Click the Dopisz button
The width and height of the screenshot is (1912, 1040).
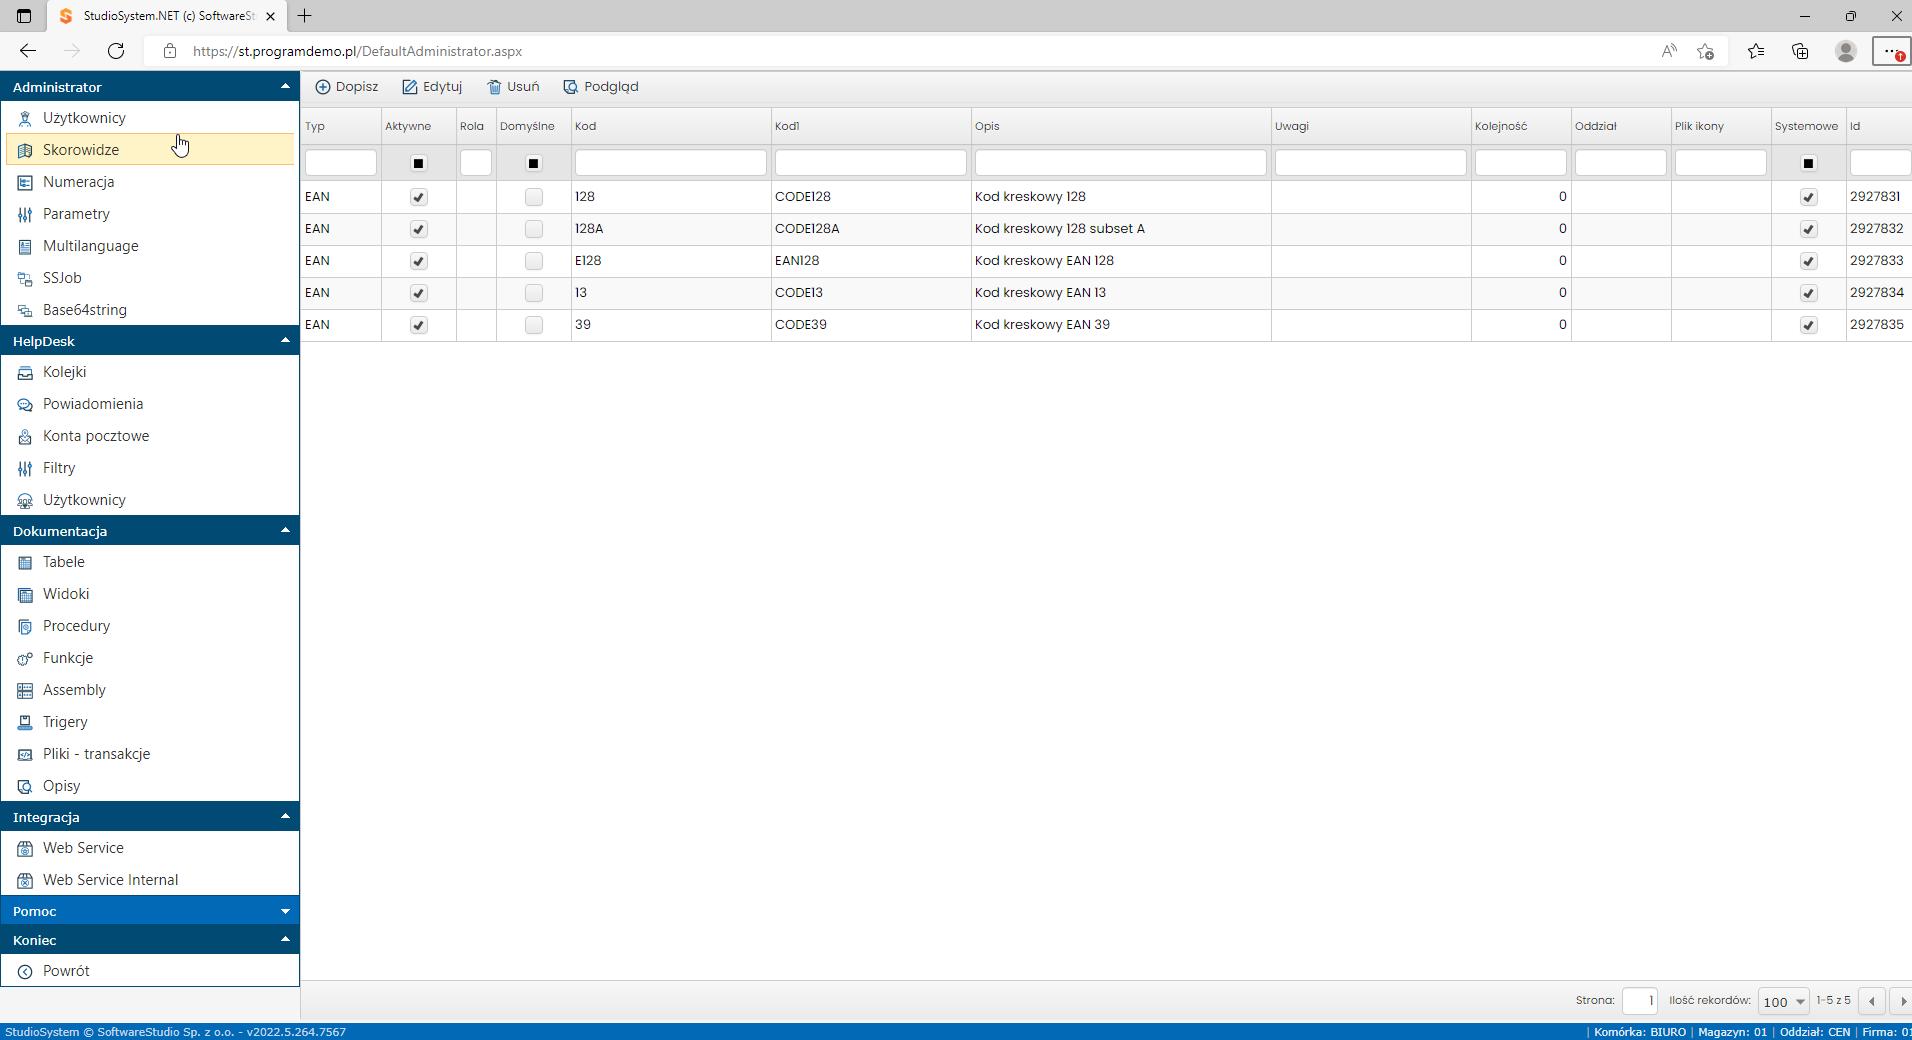347,87
